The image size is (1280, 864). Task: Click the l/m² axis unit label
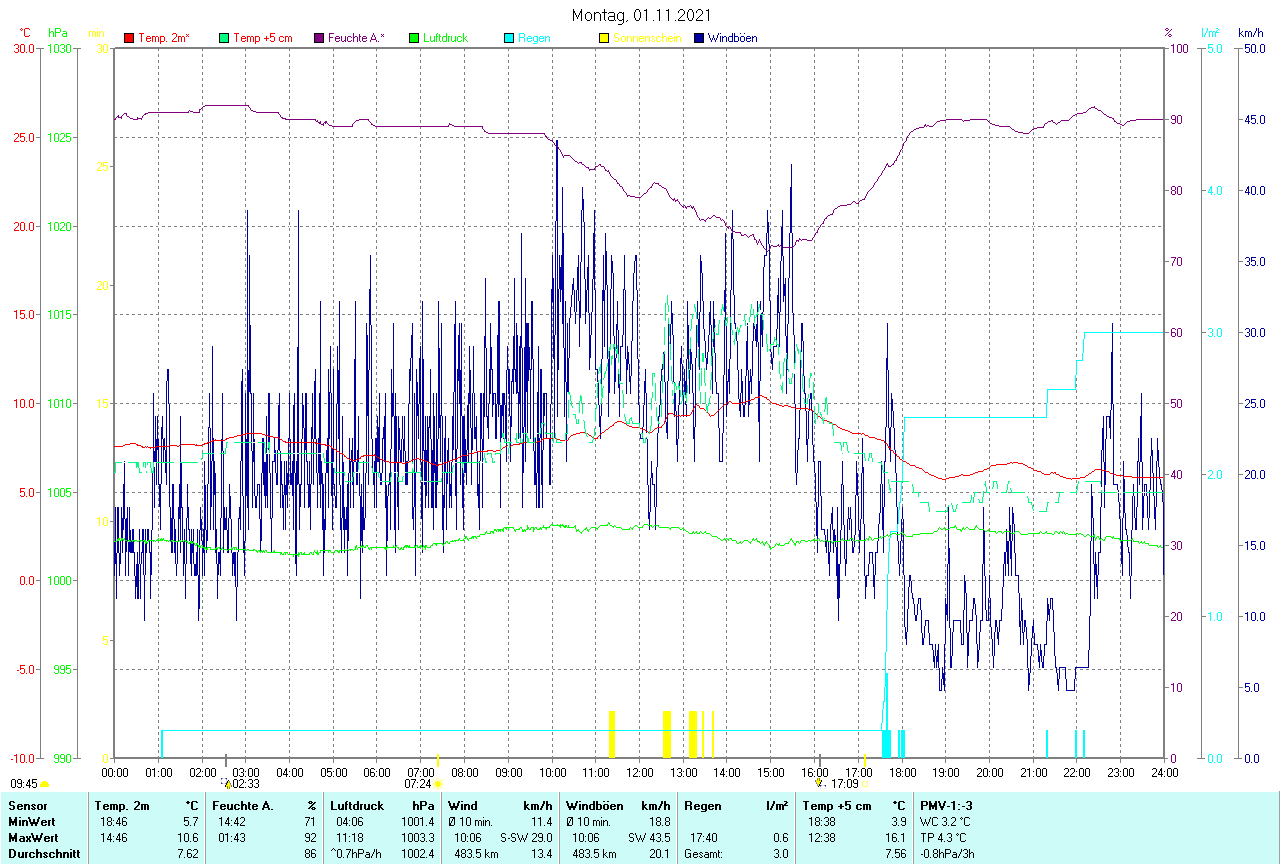(1211, 33)
